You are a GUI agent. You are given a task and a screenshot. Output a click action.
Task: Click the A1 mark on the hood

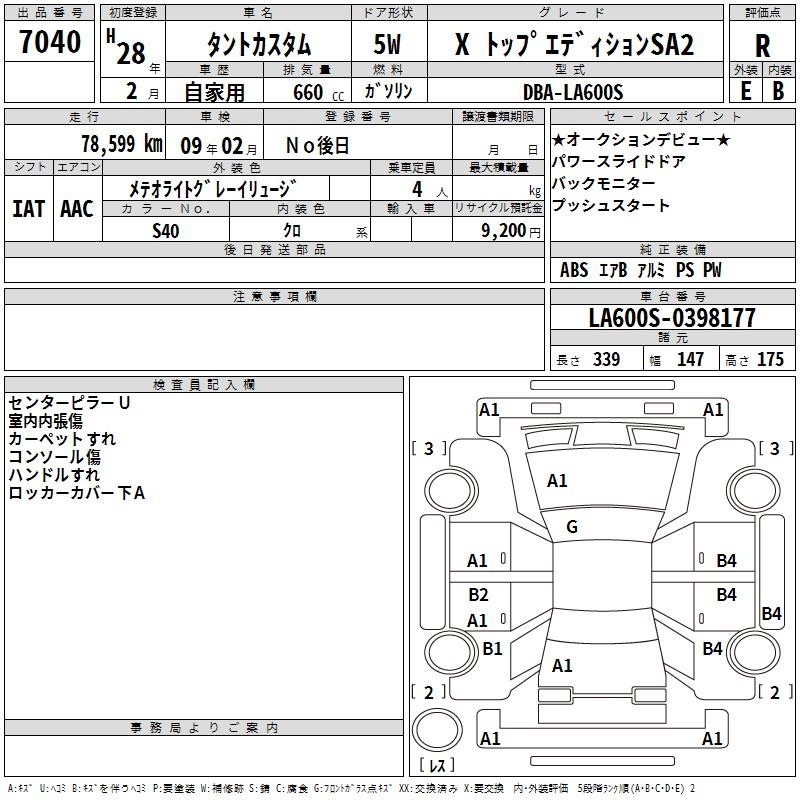[557, 481]
